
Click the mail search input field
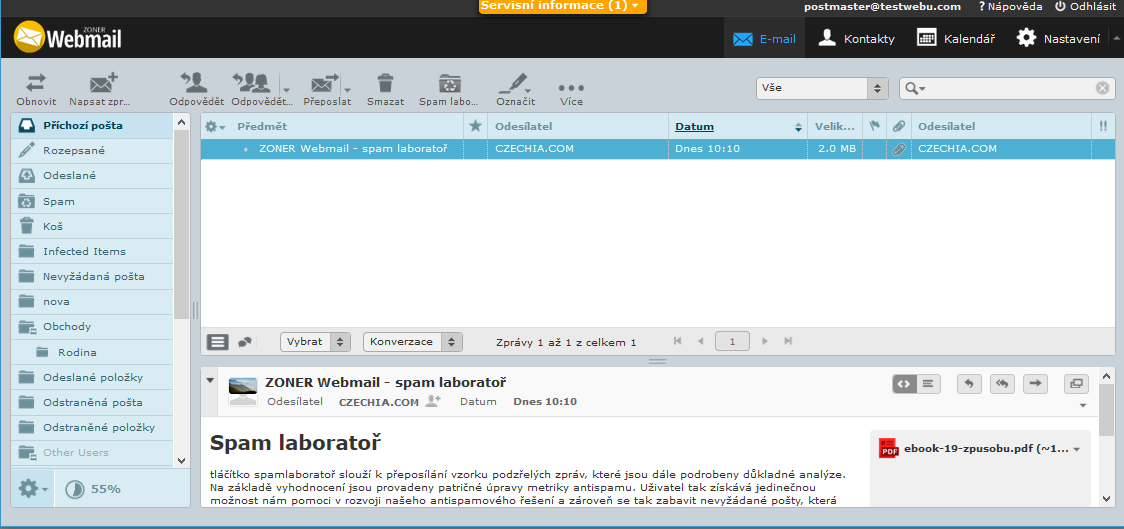tap(1010, 88)
